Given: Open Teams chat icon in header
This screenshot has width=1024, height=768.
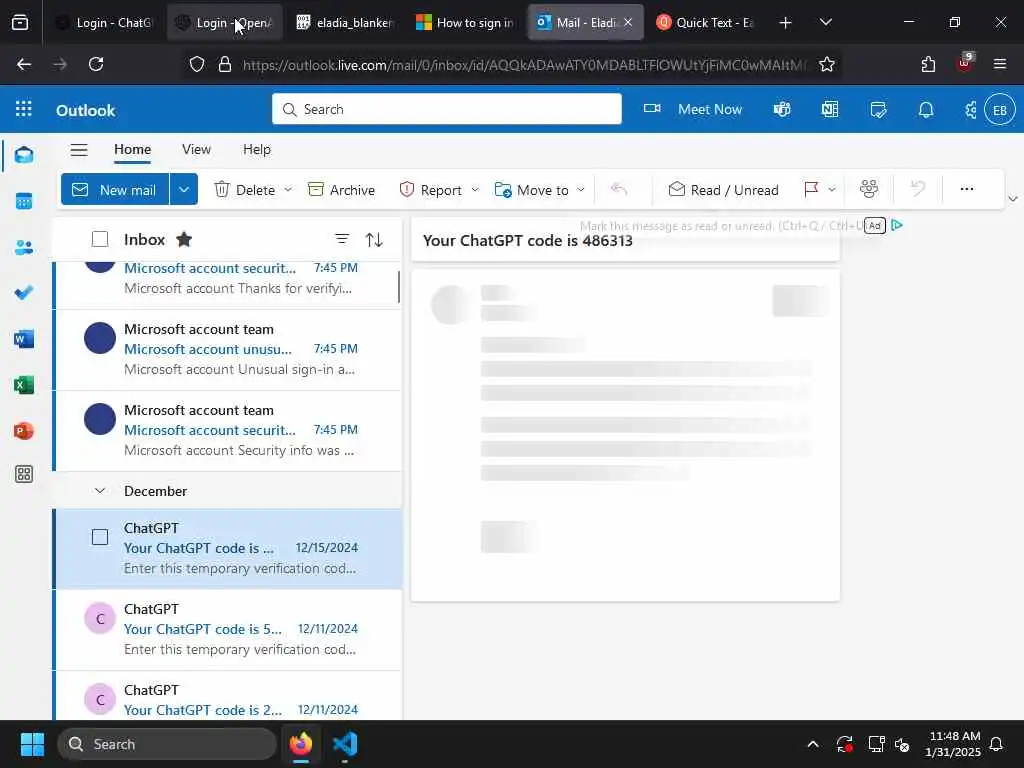Looking at the screenshot, I should [782, 109].
